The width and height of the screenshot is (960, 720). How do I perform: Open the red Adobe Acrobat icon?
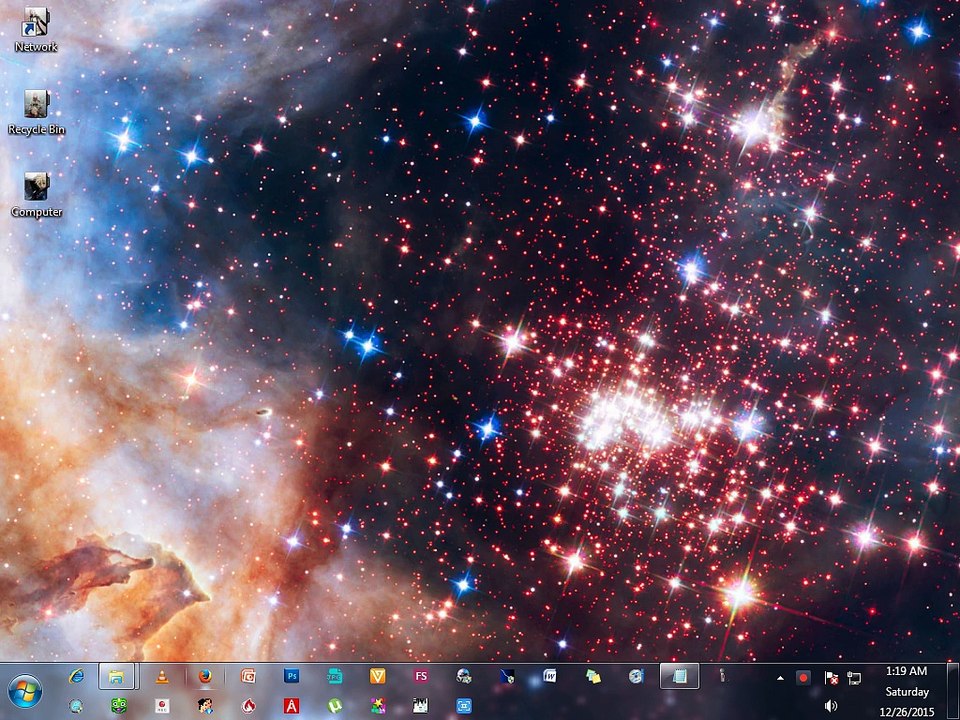pyautogui.click(x=291, y=706)
